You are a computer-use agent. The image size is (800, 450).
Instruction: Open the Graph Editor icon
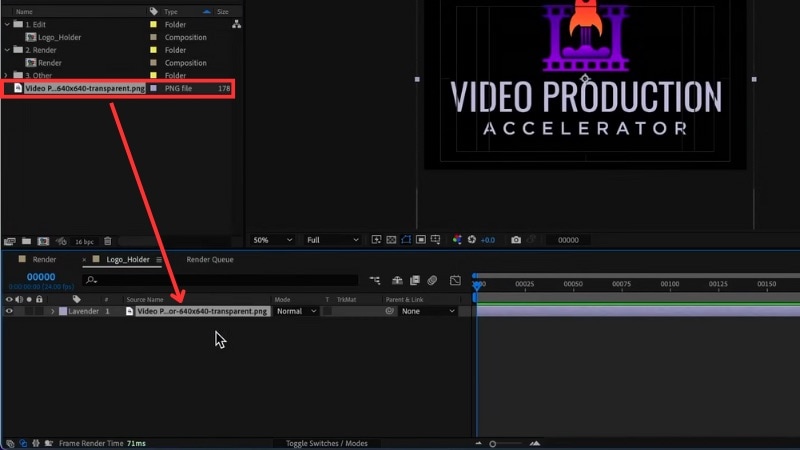455,280
